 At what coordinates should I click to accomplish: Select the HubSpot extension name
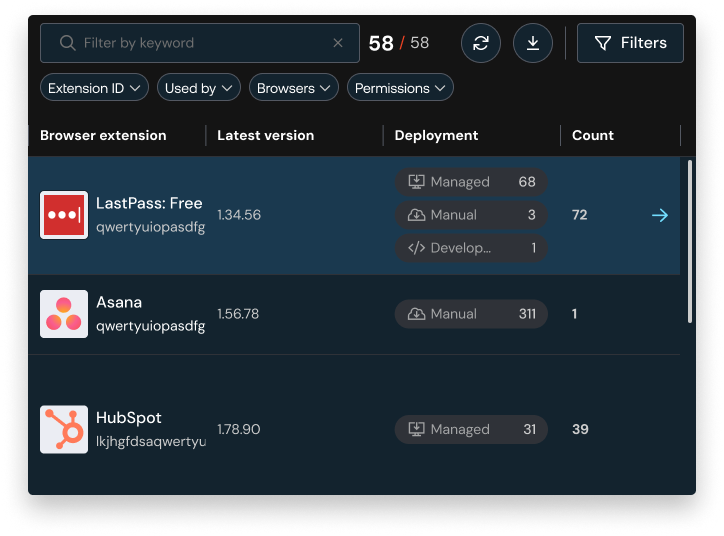click(x=128, y=418)
